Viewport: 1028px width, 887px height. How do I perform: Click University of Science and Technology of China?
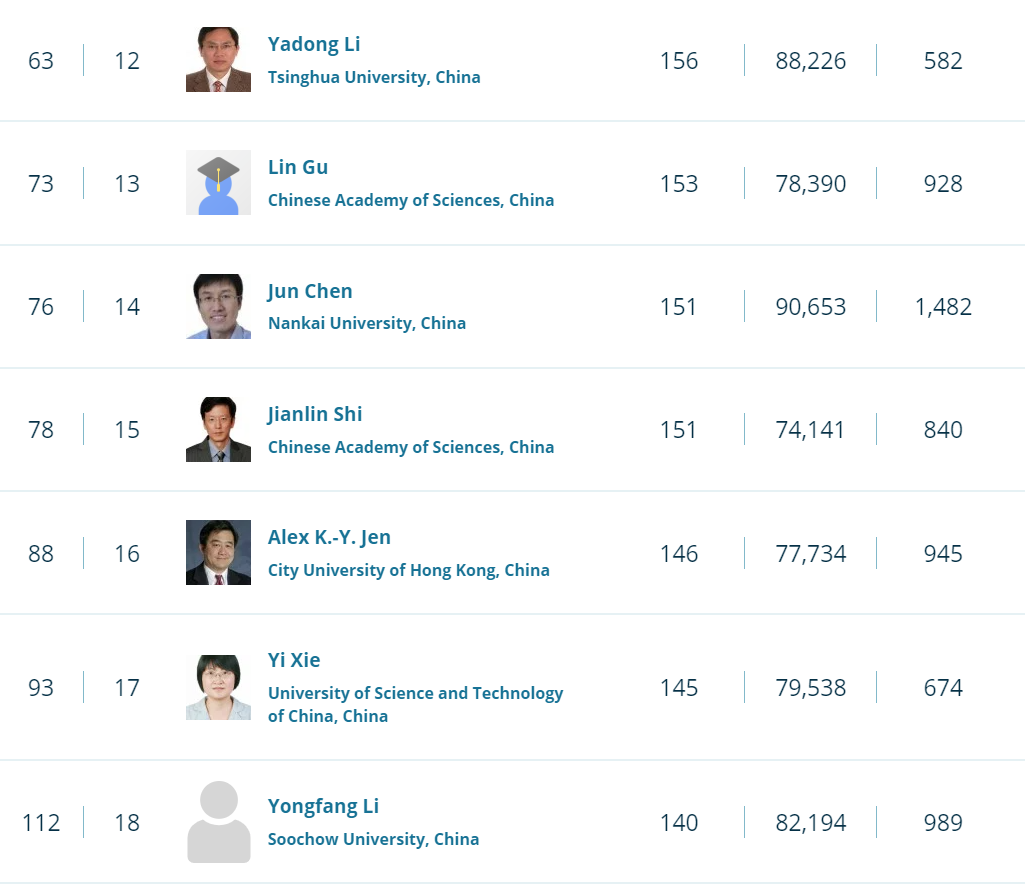tap(415, 693)
